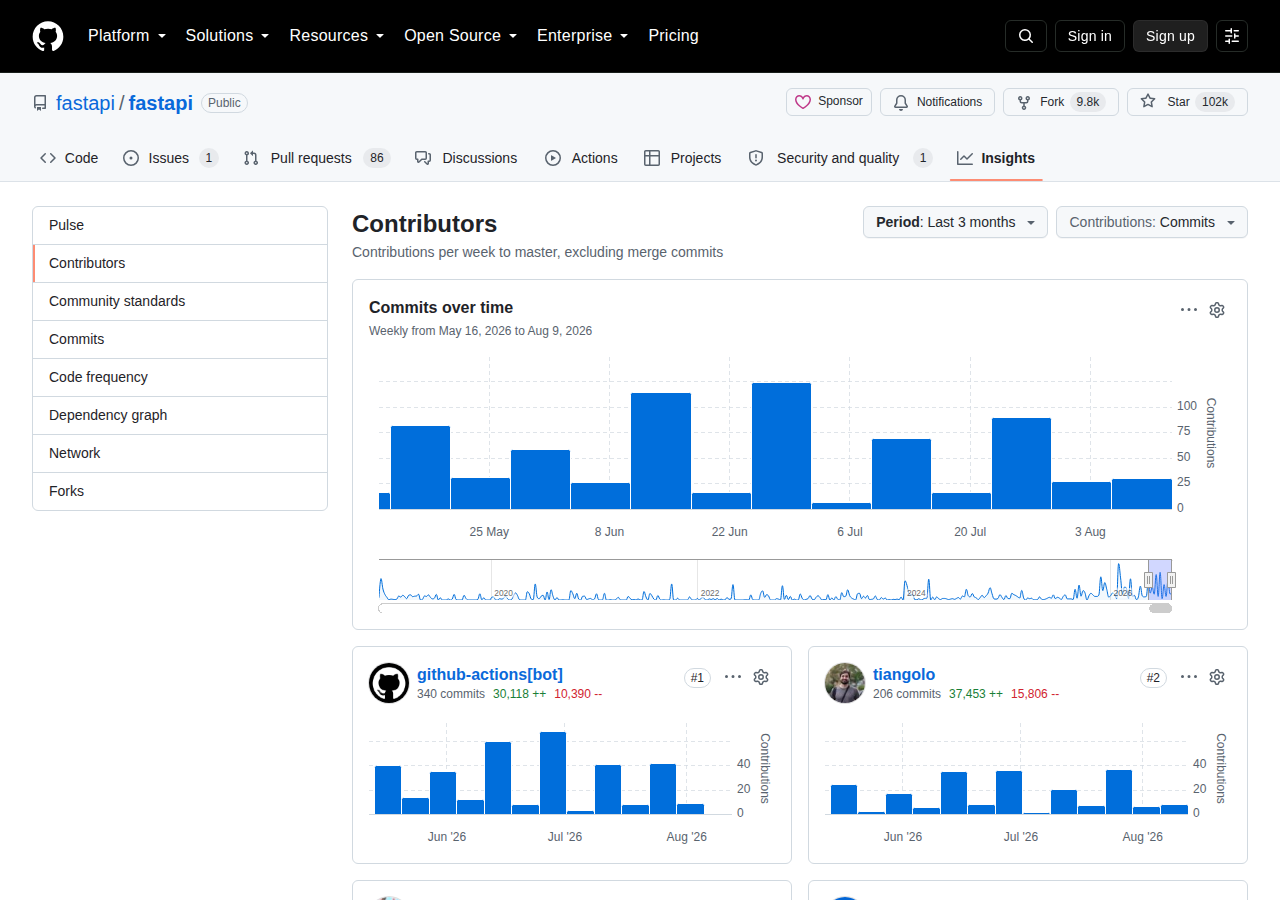The height and width of the screenshot is (900, 1280).
Task: Open the fastapi owner link
Action: click(x=85, y=103)
